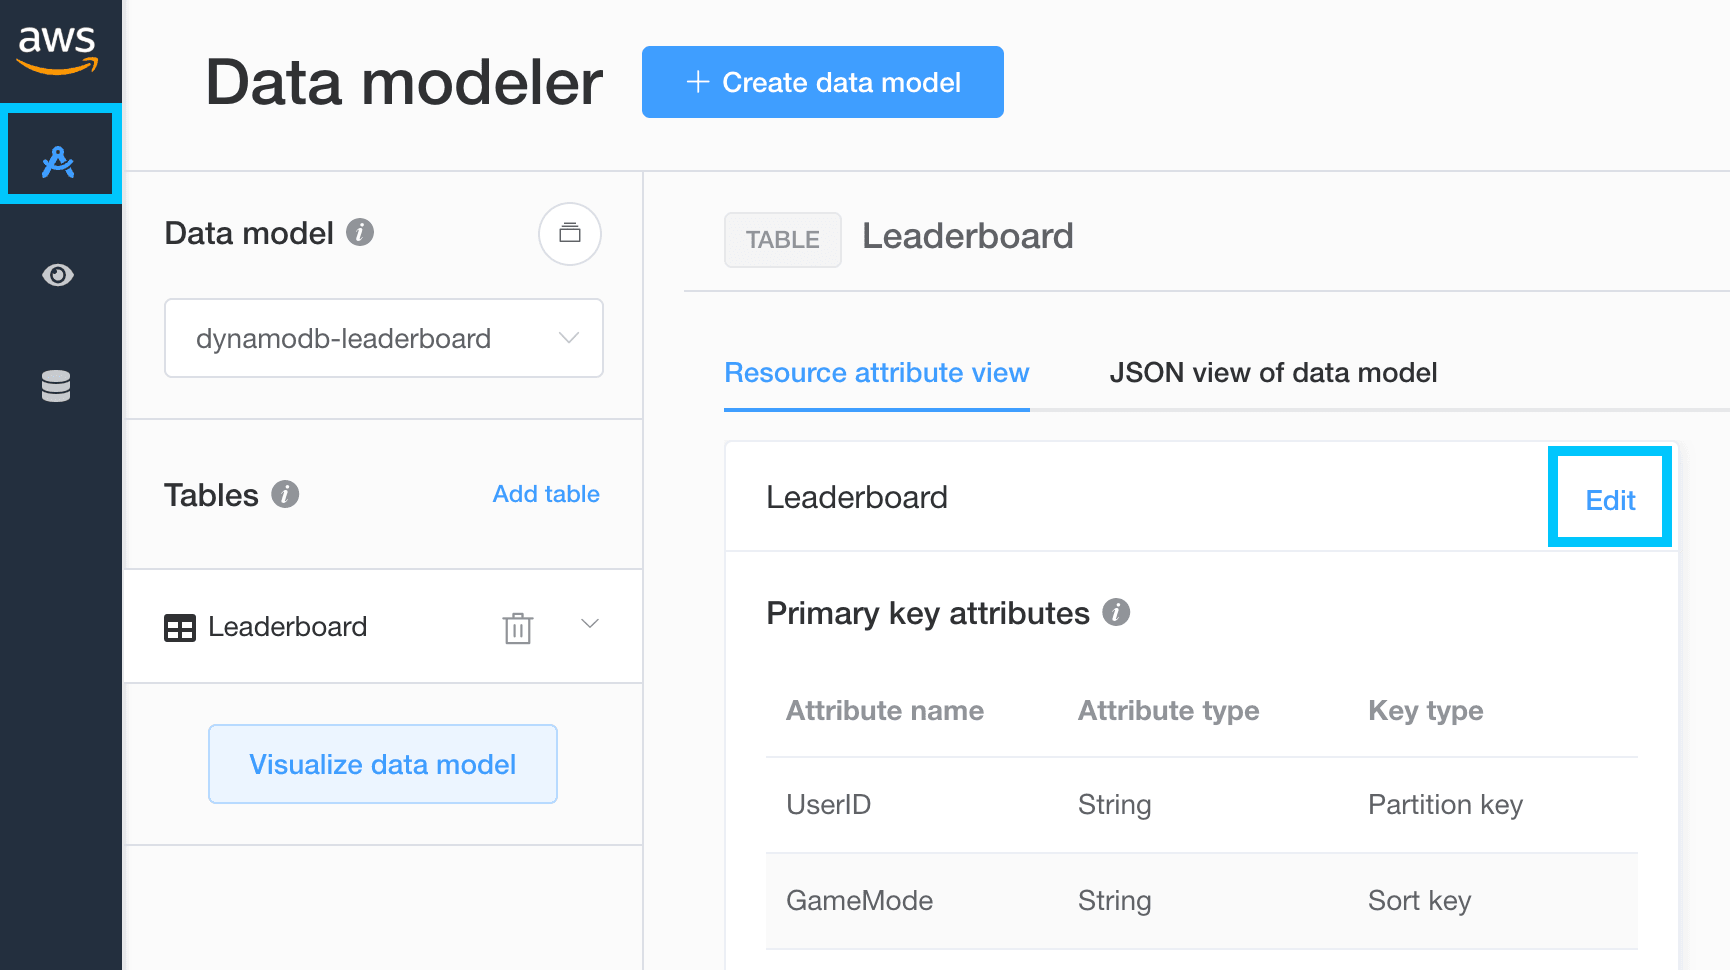Switch to Resource attribute view tab
This screenshot has width=1730, height=970.
(x=876, y=373)
